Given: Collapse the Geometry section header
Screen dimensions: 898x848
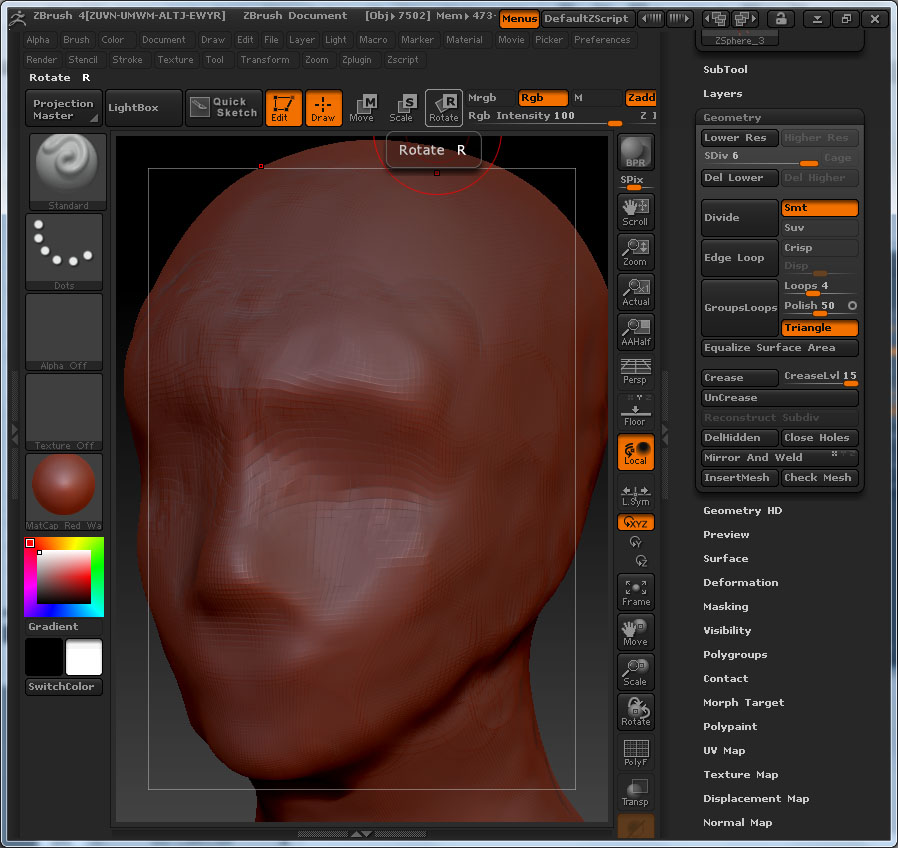Looking at the screenshot, I should pos(732,118).
